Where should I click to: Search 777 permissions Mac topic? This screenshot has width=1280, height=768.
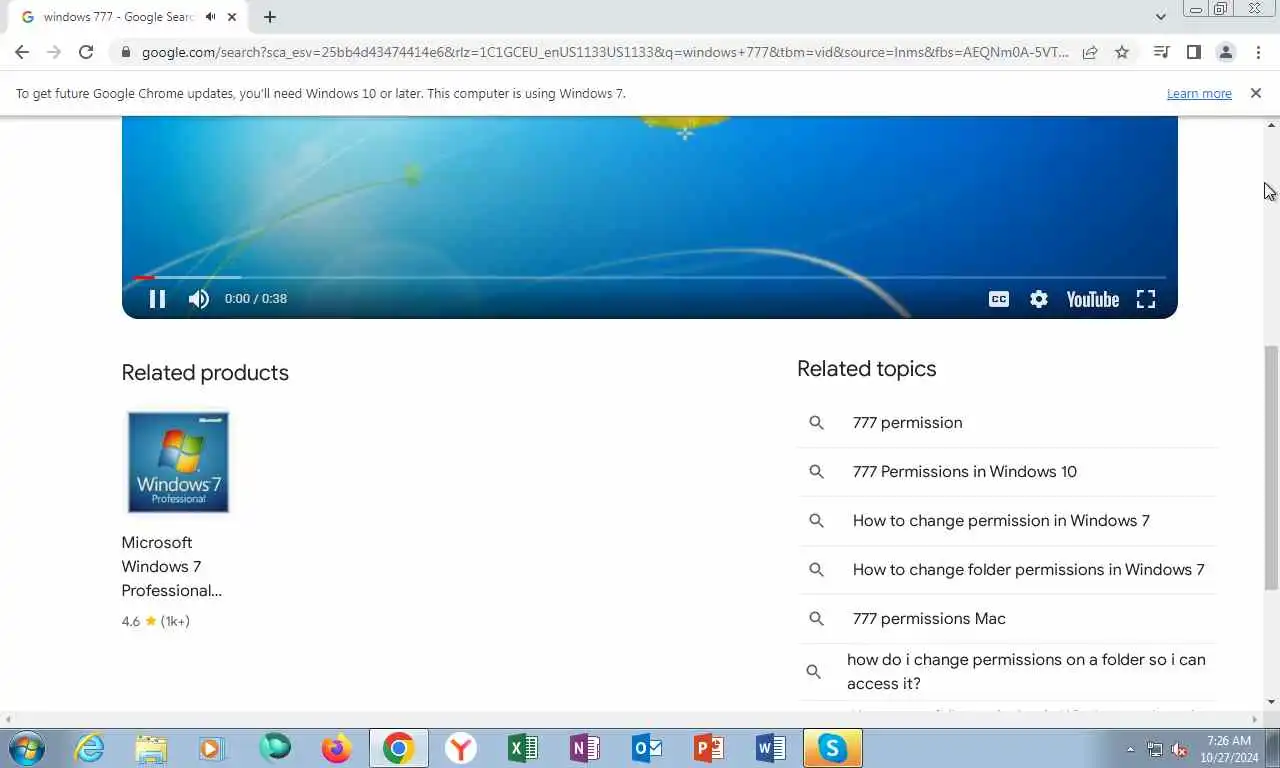tap(929, 618)
